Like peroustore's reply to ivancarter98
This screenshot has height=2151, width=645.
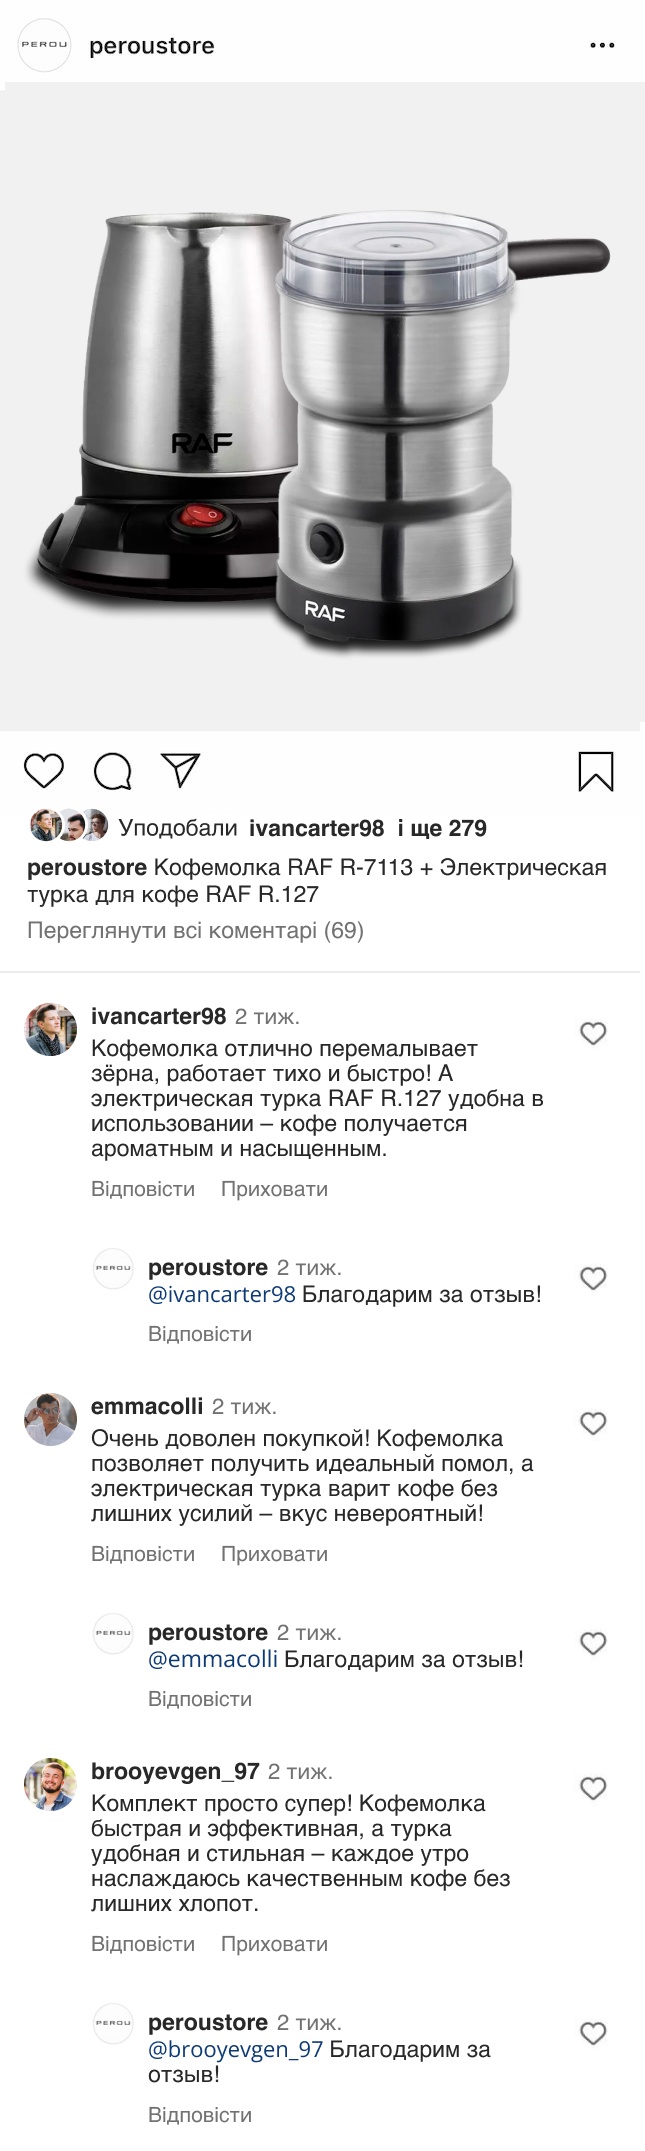(593, 1278)
